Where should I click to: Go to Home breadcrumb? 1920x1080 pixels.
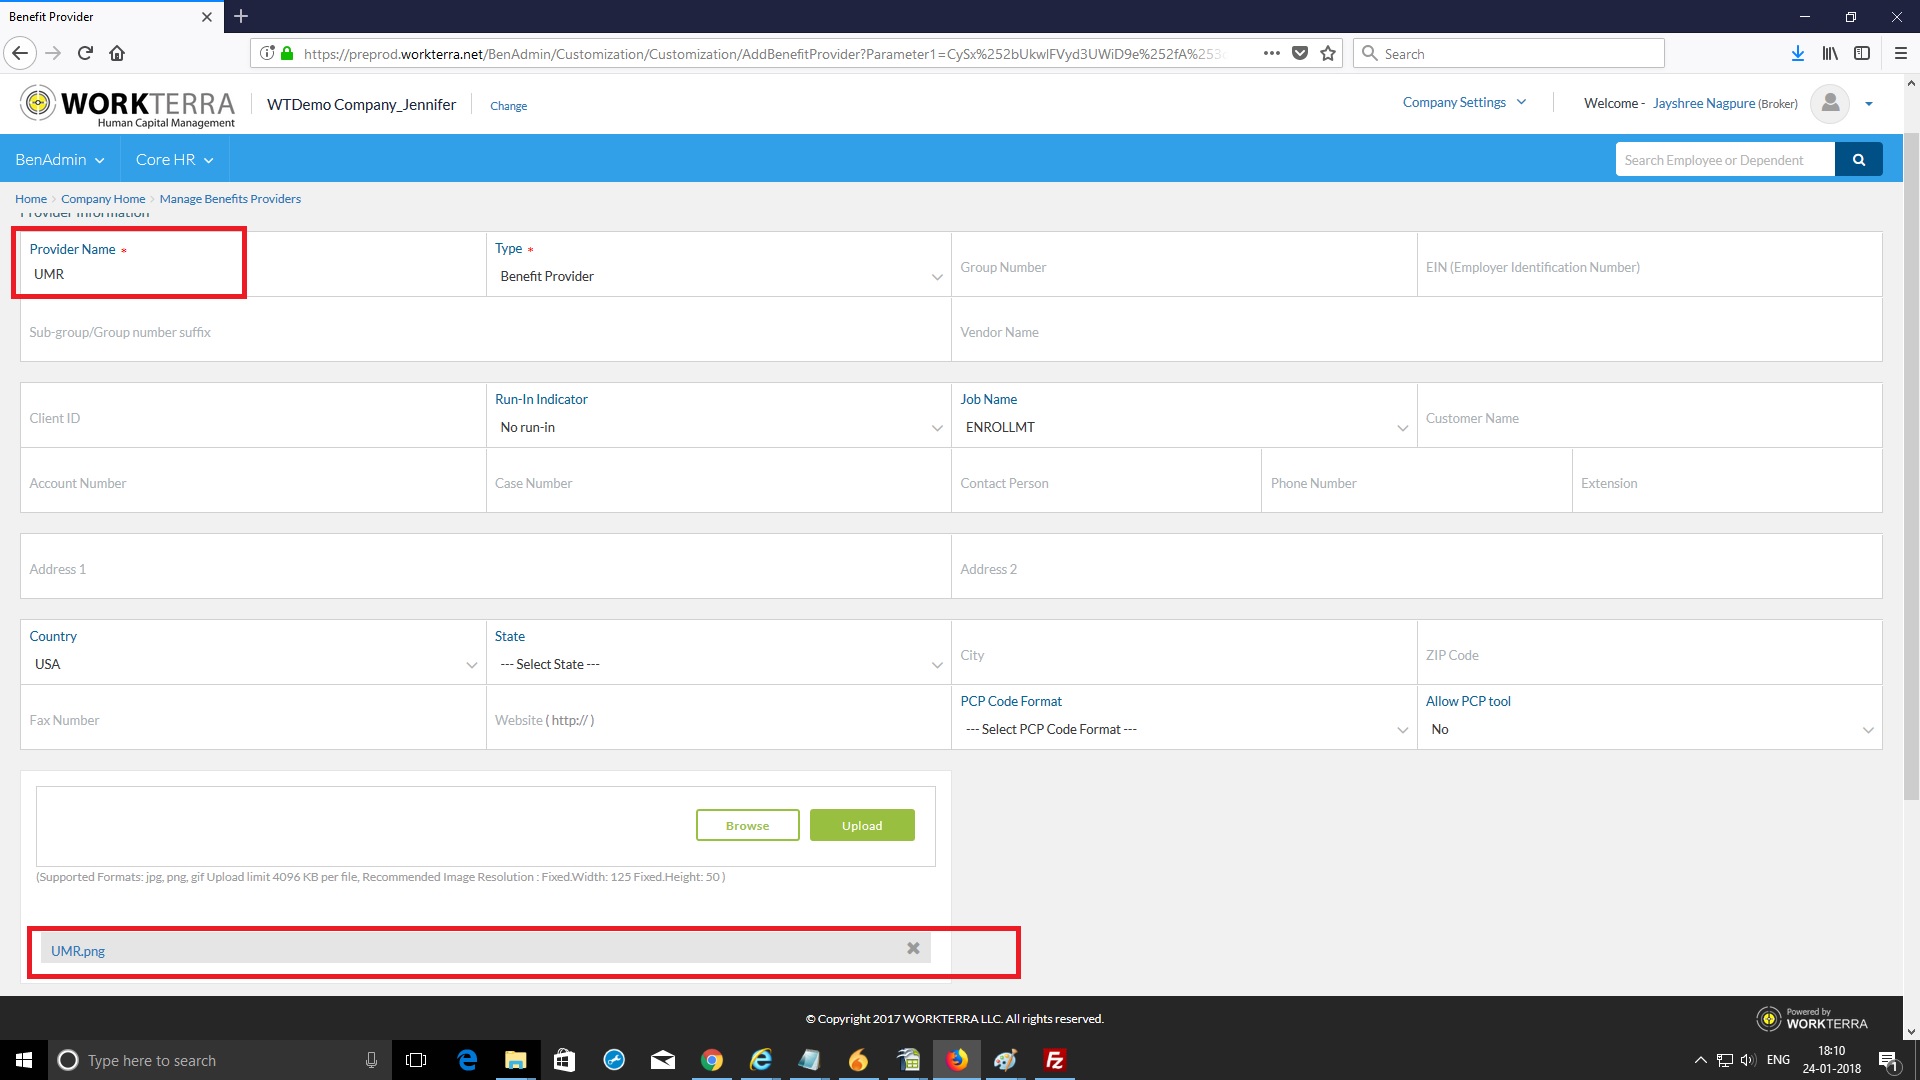(x=30, y=199)
